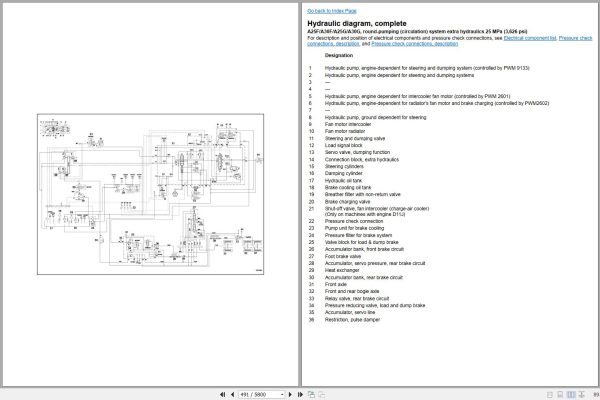Select text 'Shut-off valve, fan intercooler'
This screenshot has width=600, height=400.
[x=358, y=209]
